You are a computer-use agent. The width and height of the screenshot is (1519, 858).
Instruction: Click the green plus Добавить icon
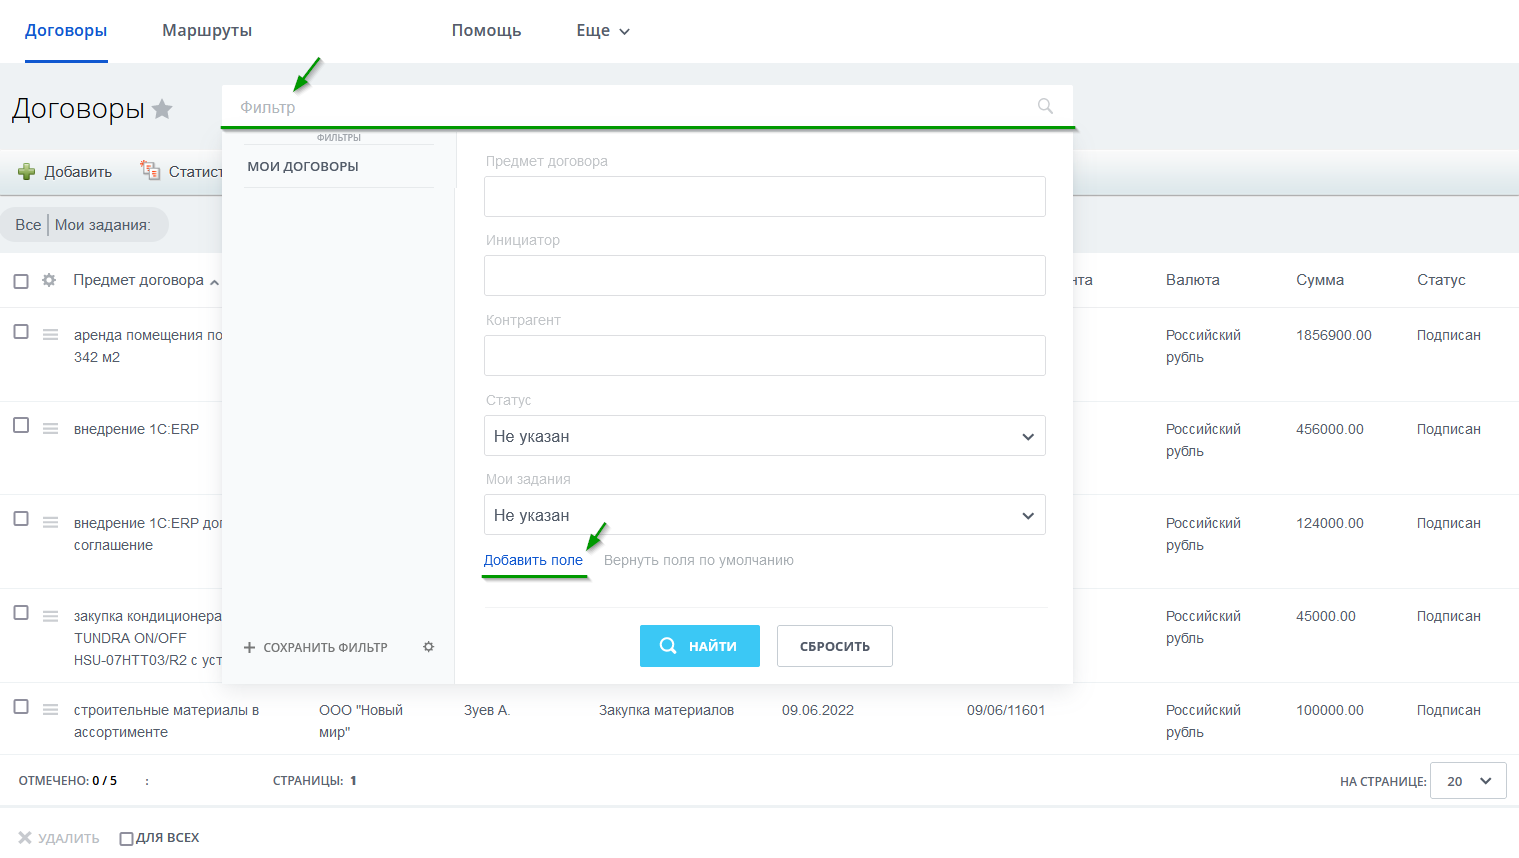pyautogui.click(x=27, y=172)
